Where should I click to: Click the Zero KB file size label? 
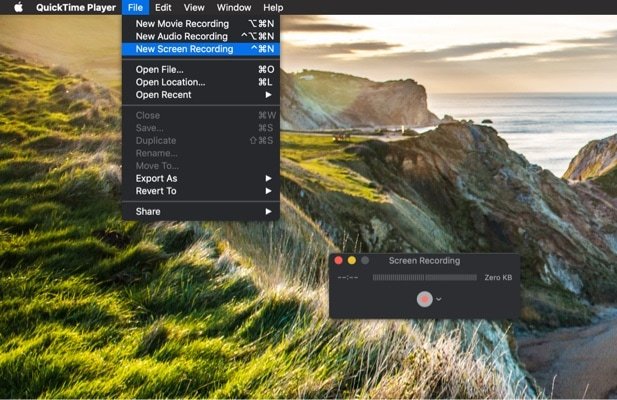click(498, 278)
